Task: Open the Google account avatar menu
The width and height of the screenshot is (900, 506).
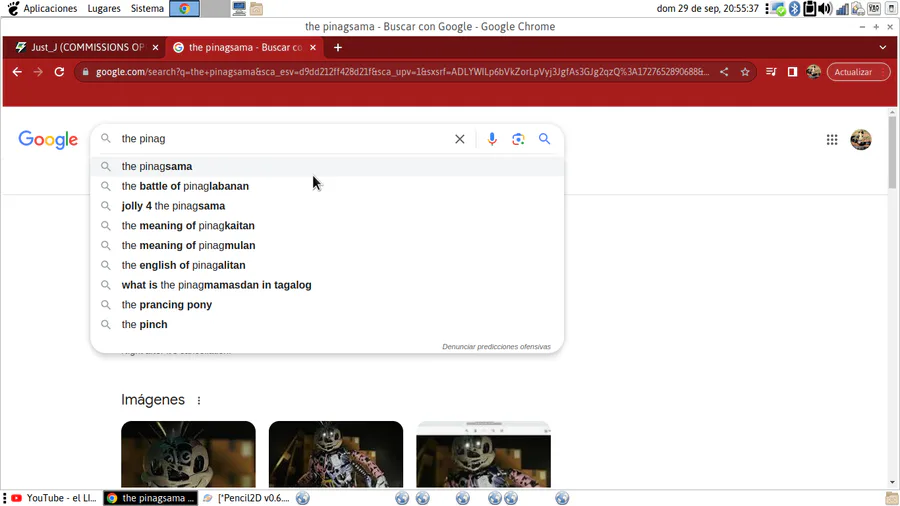Action: [x=860, y=139]
